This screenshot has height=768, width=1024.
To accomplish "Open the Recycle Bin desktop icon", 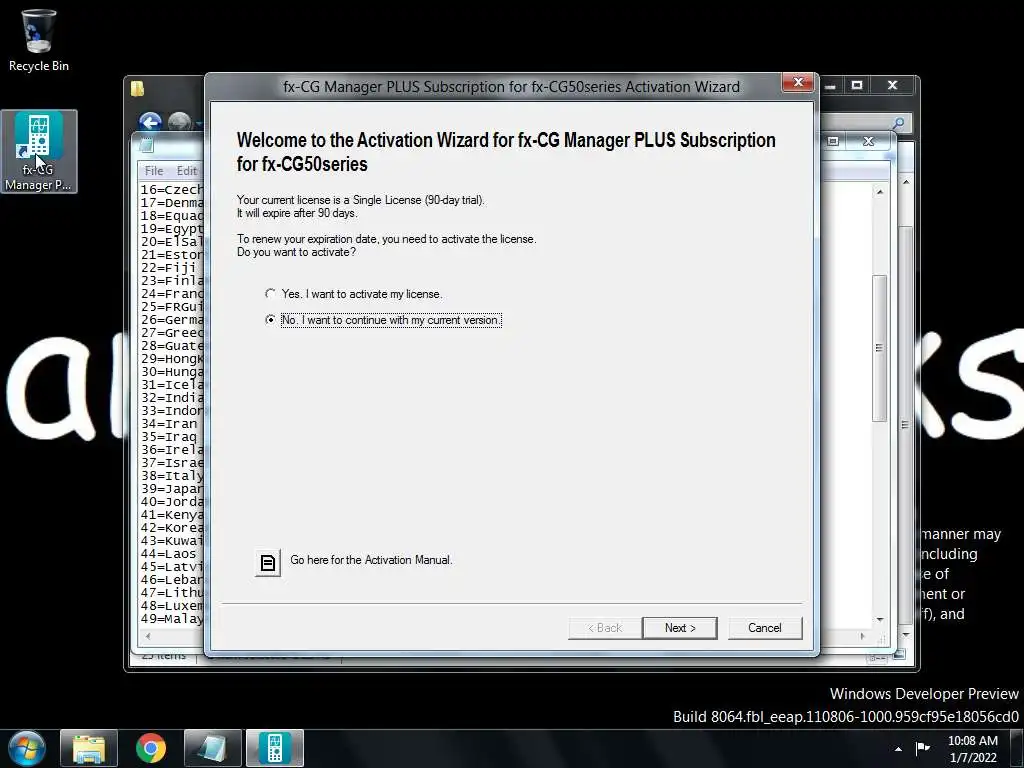I will 39,40.
